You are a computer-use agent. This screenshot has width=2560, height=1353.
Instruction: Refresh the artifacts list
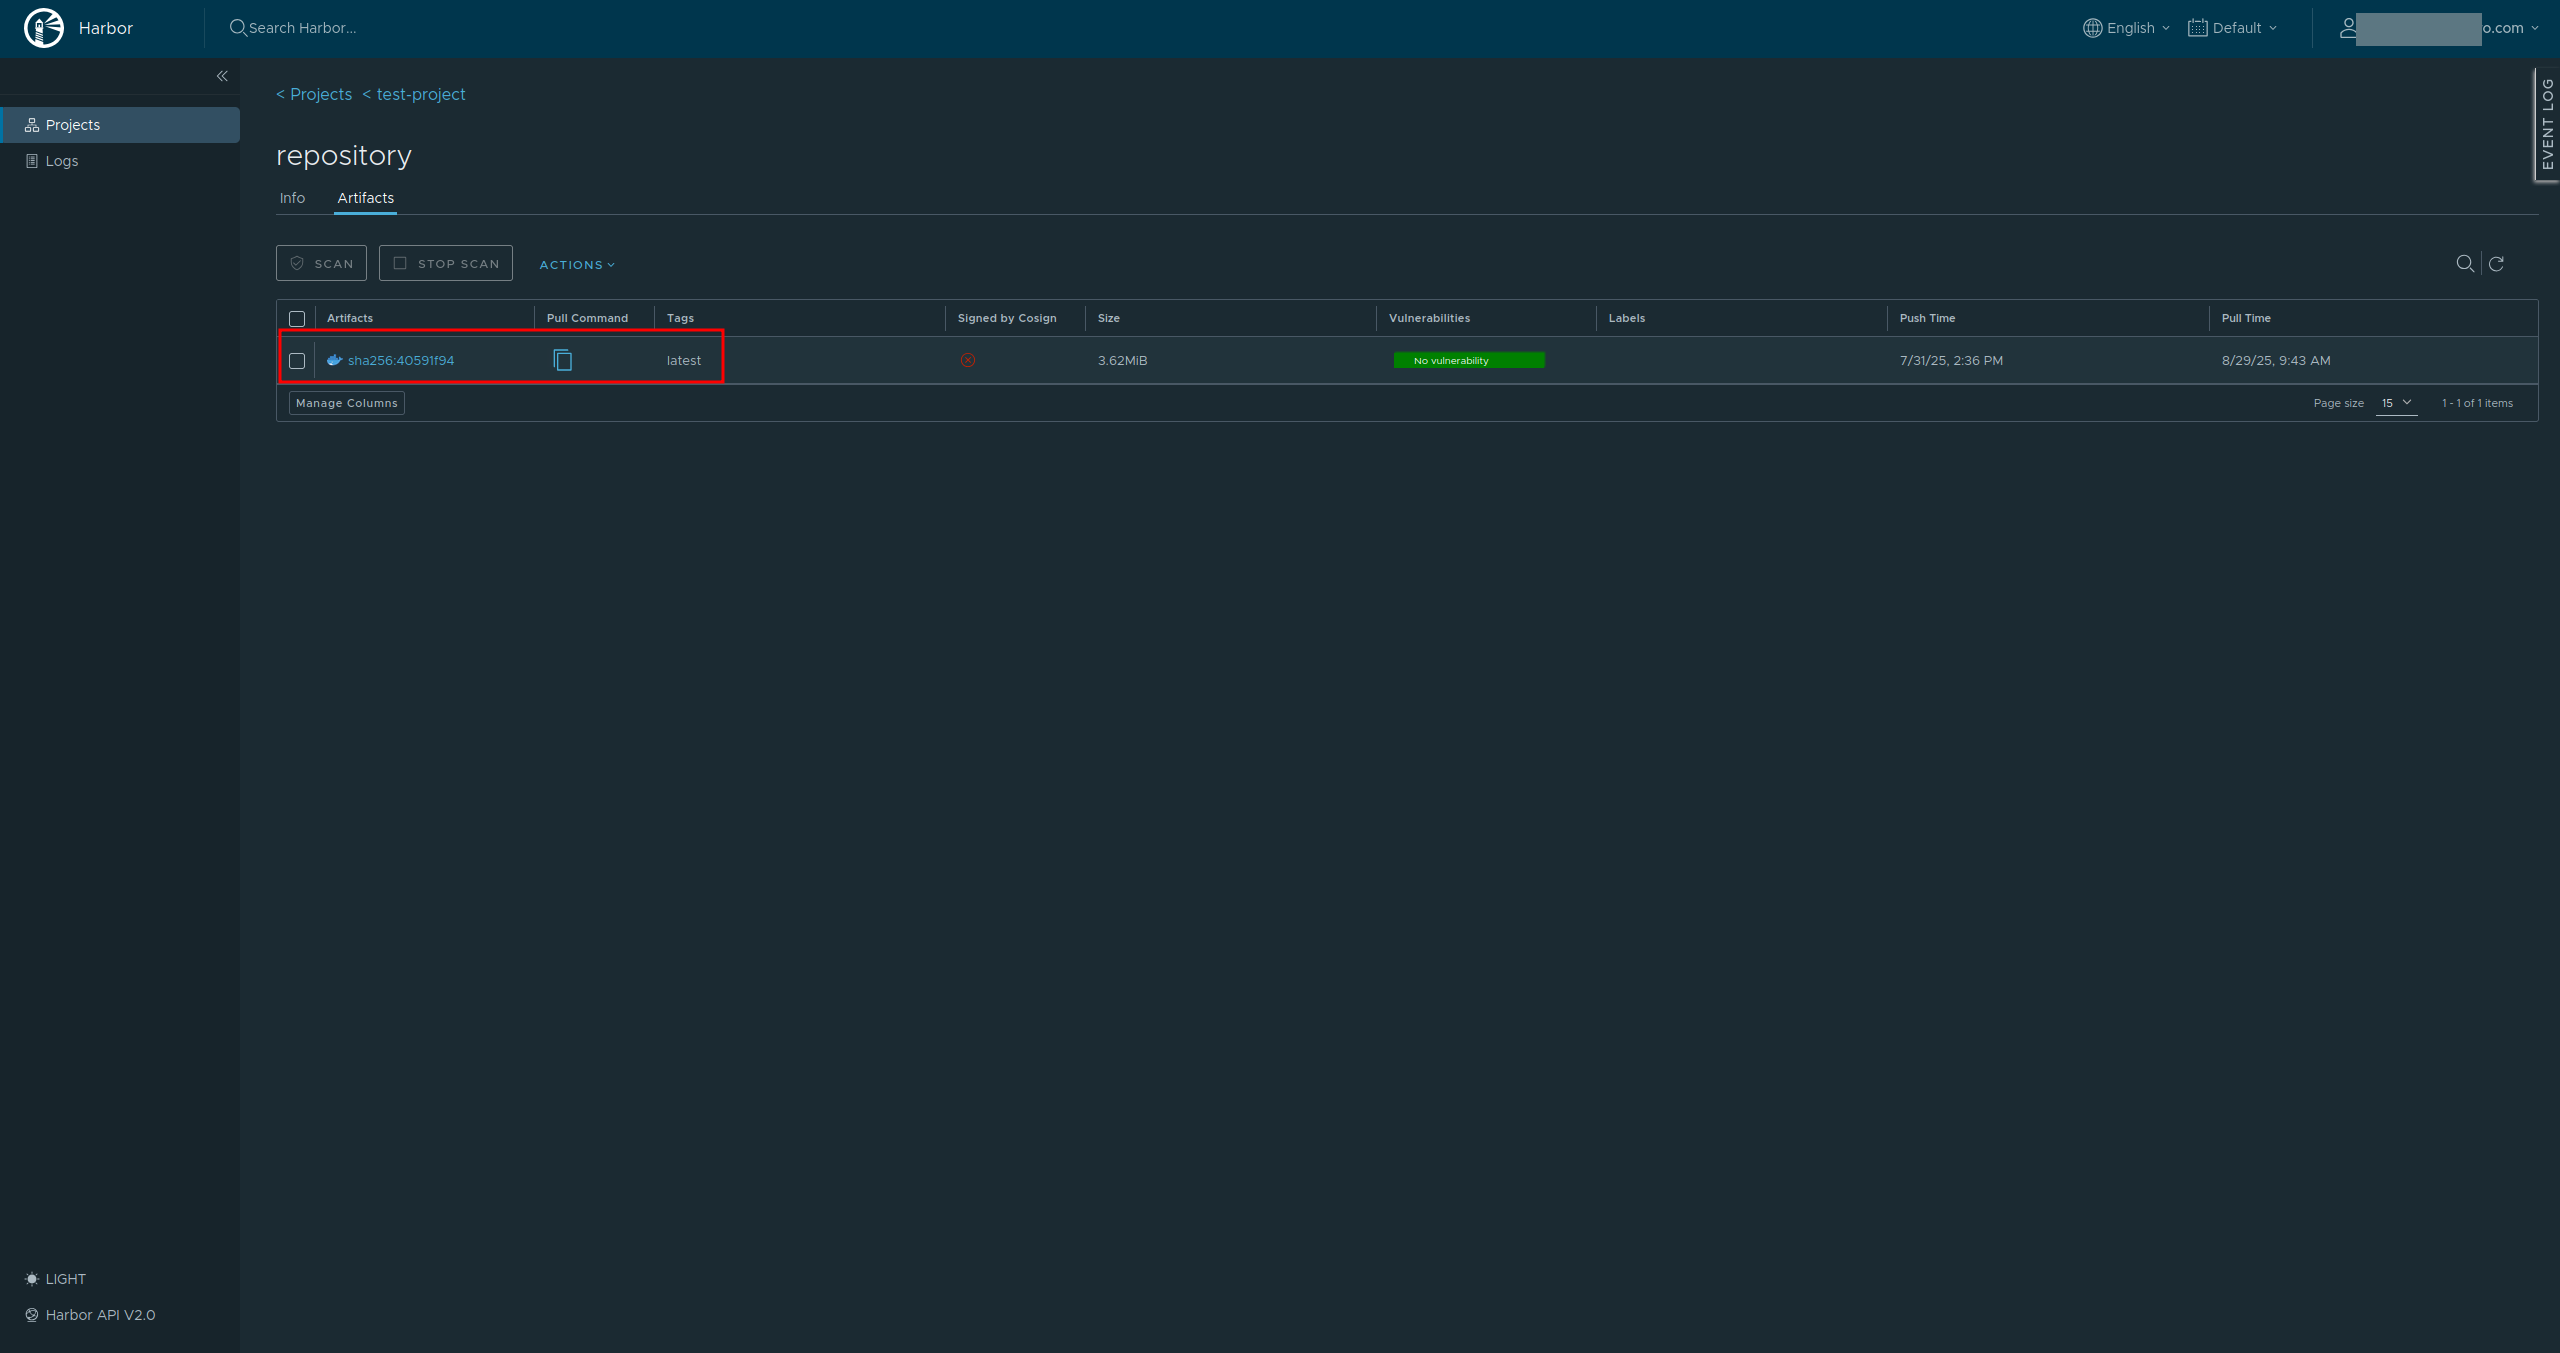tap(2496, 264)
